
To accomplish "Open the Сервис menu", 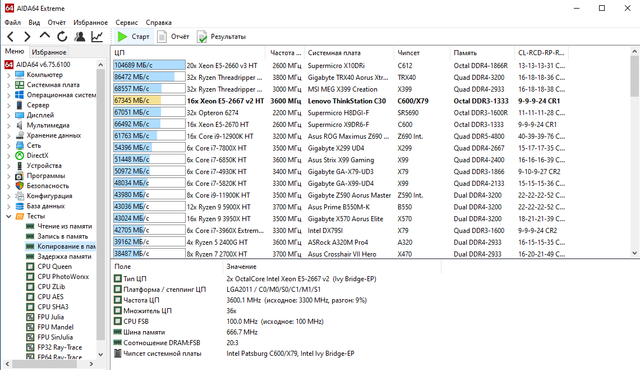I will coord(127,22).
